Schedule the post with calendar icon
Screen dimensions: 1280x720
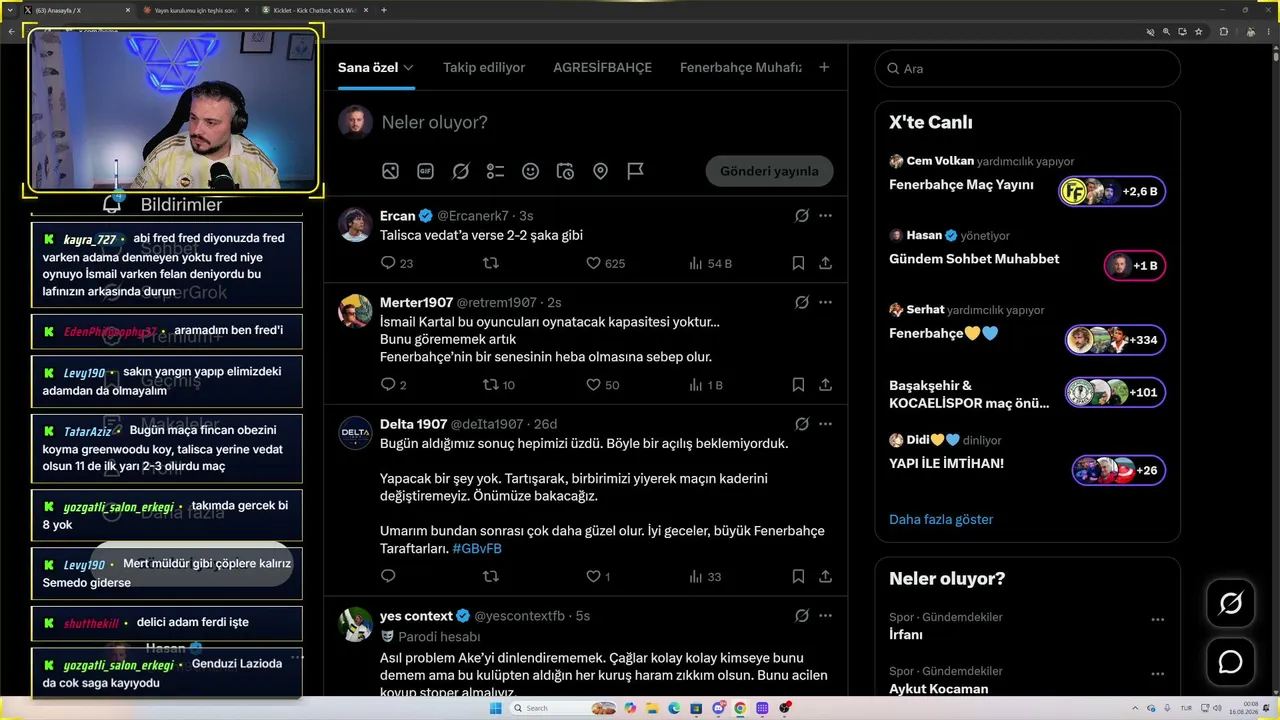click(x=565, y=171)
